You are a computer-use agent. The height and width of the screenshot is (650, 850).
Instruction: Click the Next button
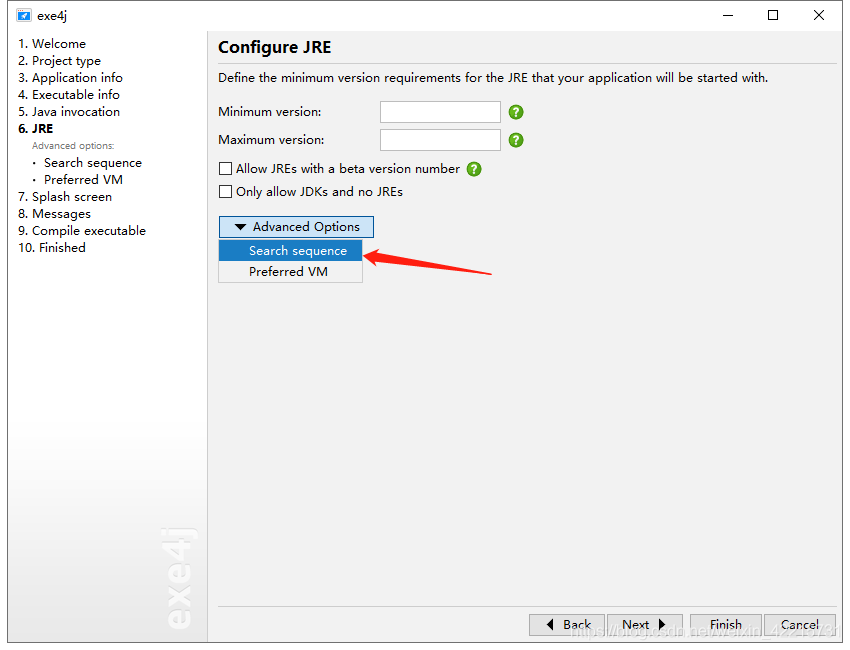click(645, 625)
